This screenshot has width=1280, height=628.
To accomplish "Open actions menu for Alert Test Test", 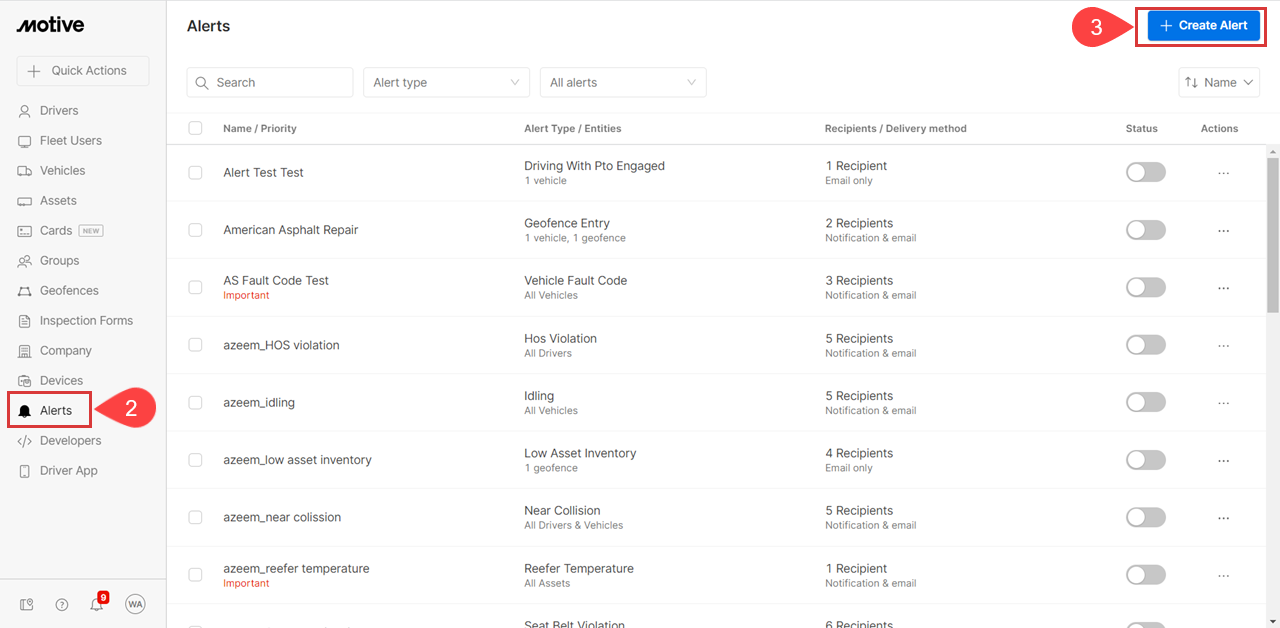I will click(1223, 173).
